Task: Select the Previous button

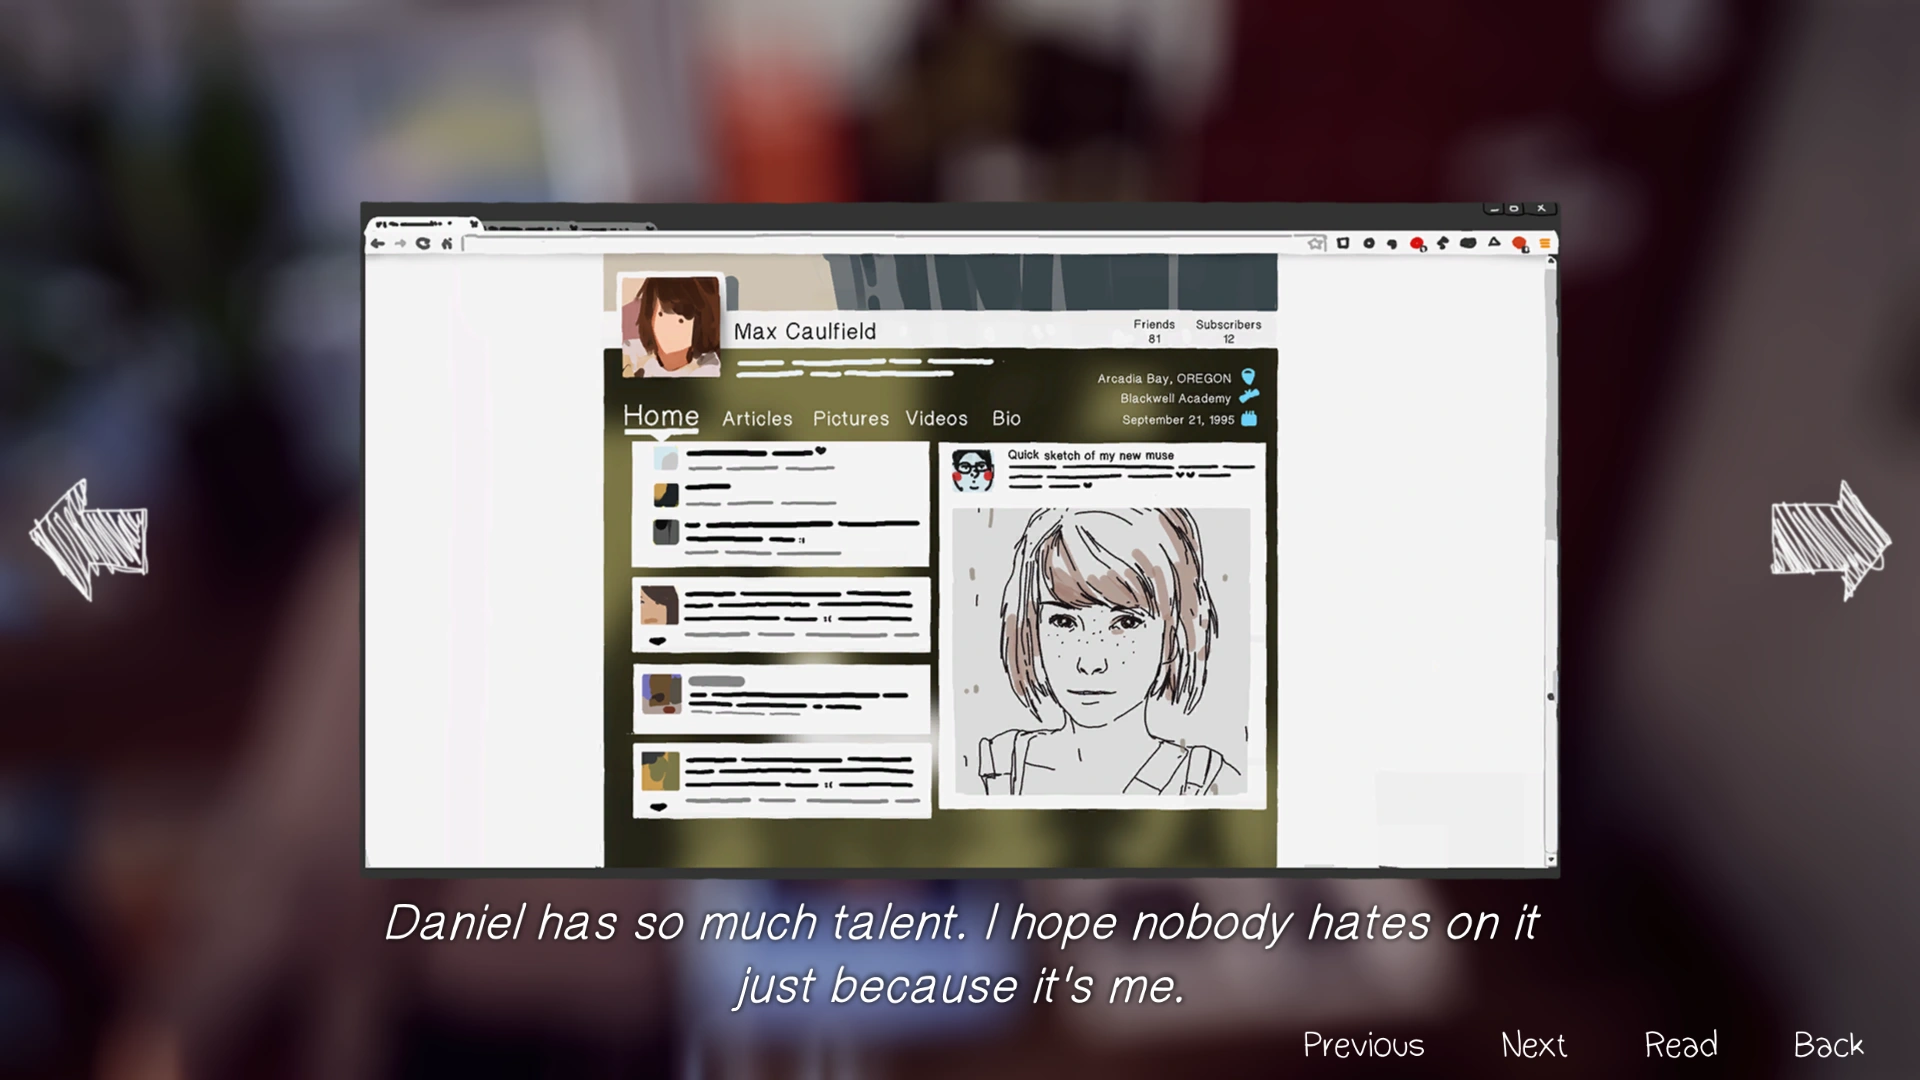Action: click(1363, 1045)
